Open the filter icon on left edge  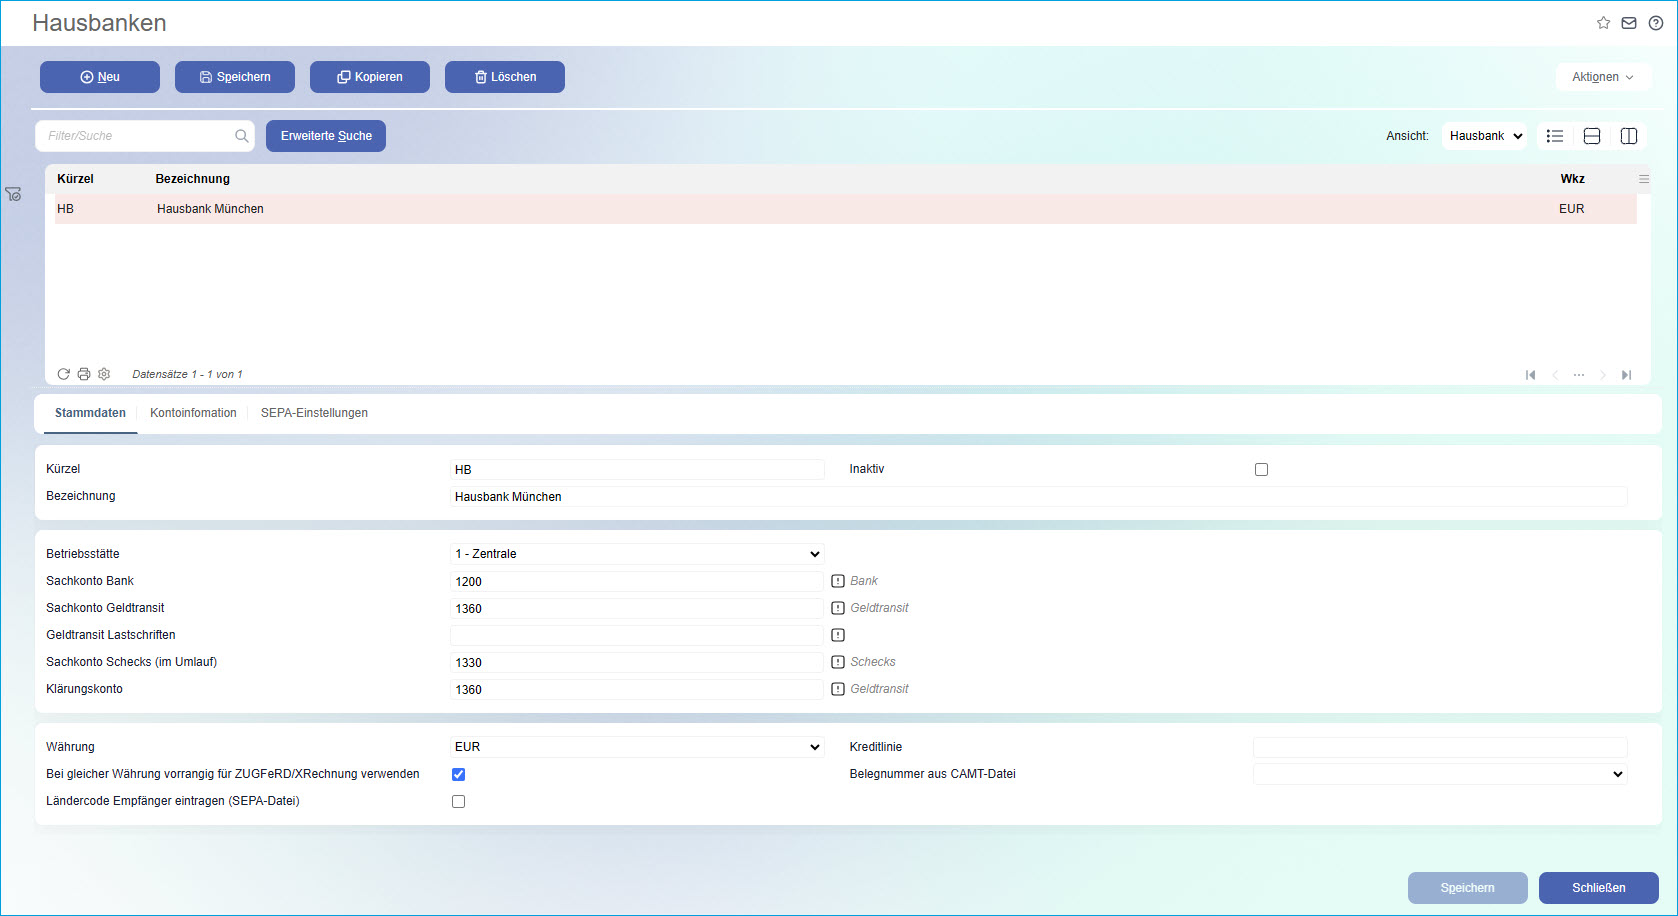pos(13,194)
